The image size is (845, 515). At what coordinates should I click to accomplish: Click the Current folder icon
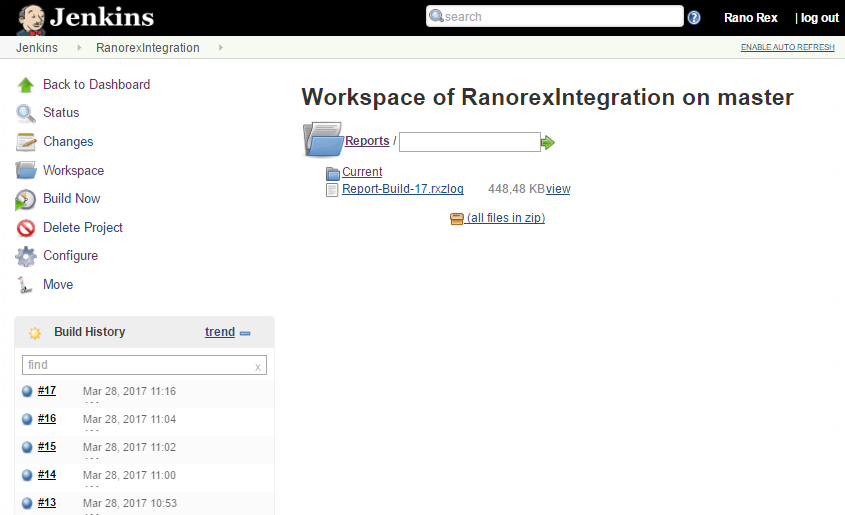tap(333, 173)
